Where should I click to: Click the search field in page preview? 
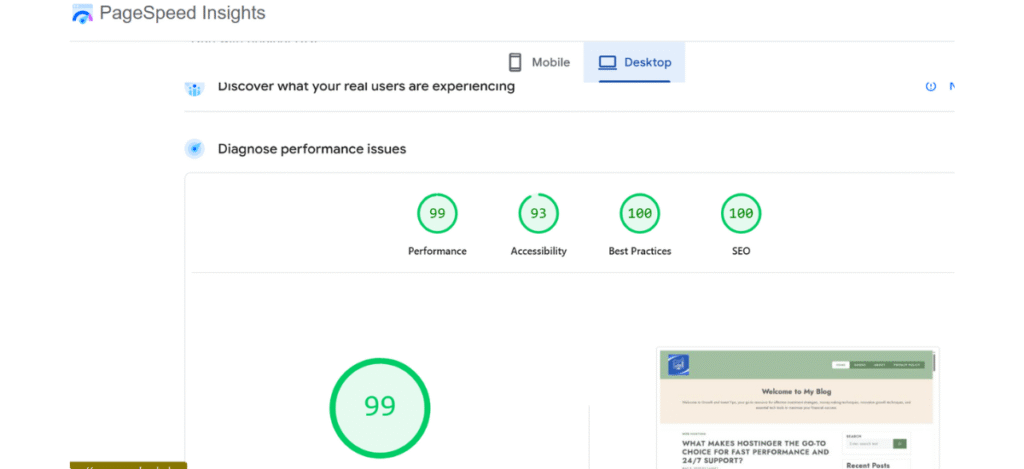pos(869,444)
